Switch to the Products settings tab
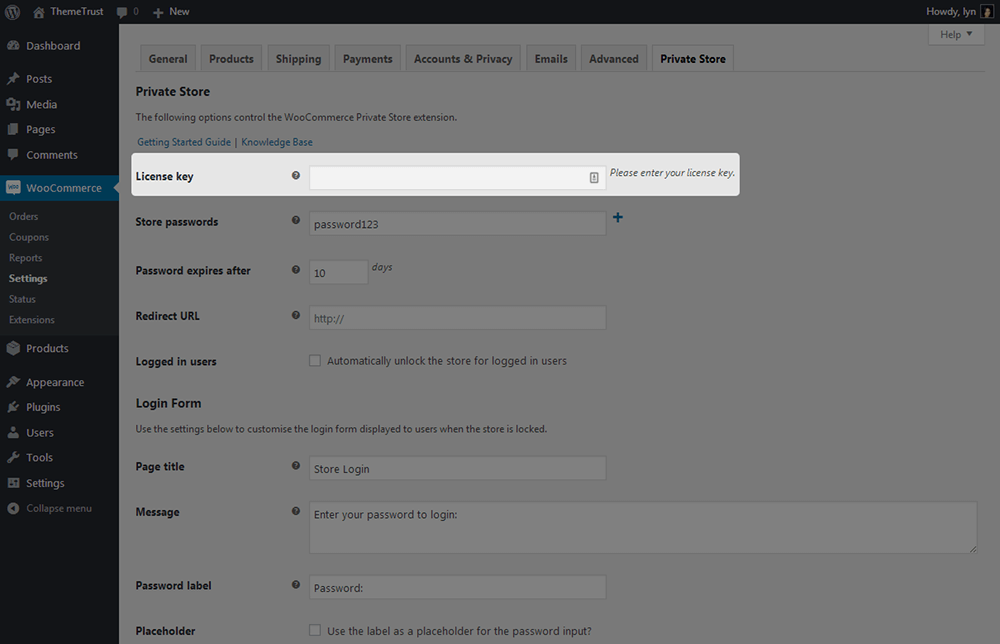The width and height of the screenshot is (1000, 644). (x=231, y=59)
